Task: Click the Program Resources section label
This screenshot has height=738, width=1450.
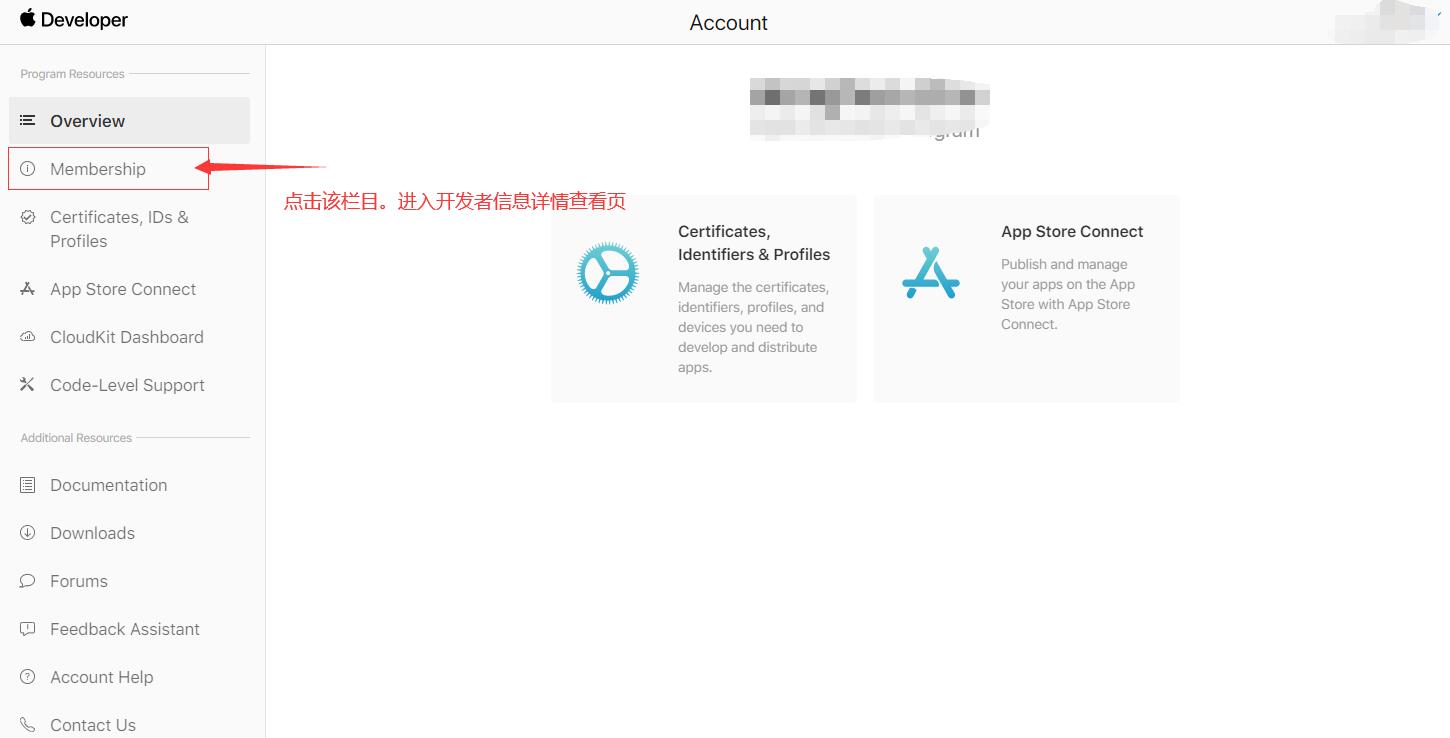Action: pos(72,74)
